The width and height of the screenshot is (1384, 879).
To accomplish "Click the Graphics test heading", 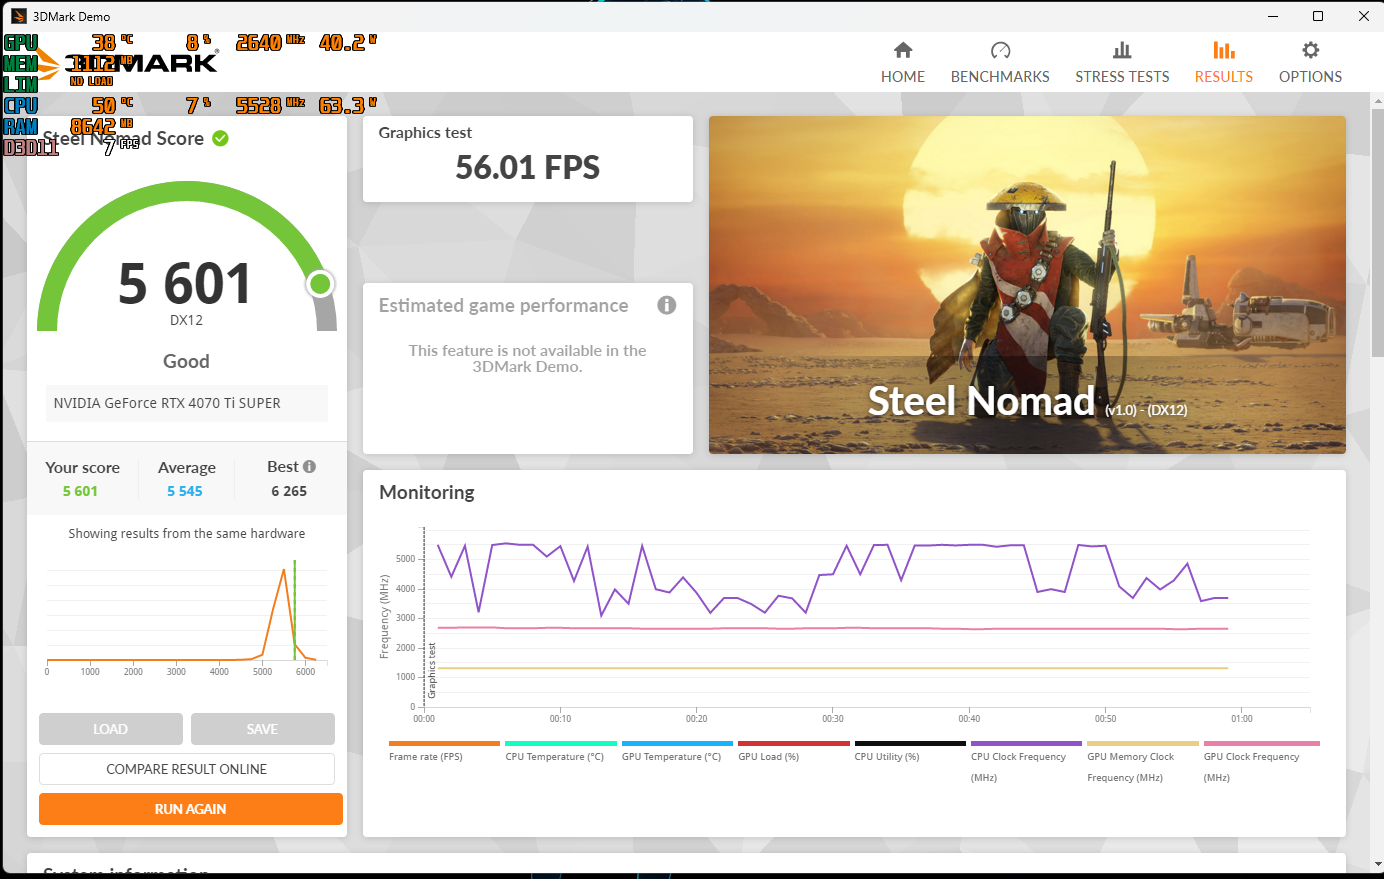I will point(425,132).
